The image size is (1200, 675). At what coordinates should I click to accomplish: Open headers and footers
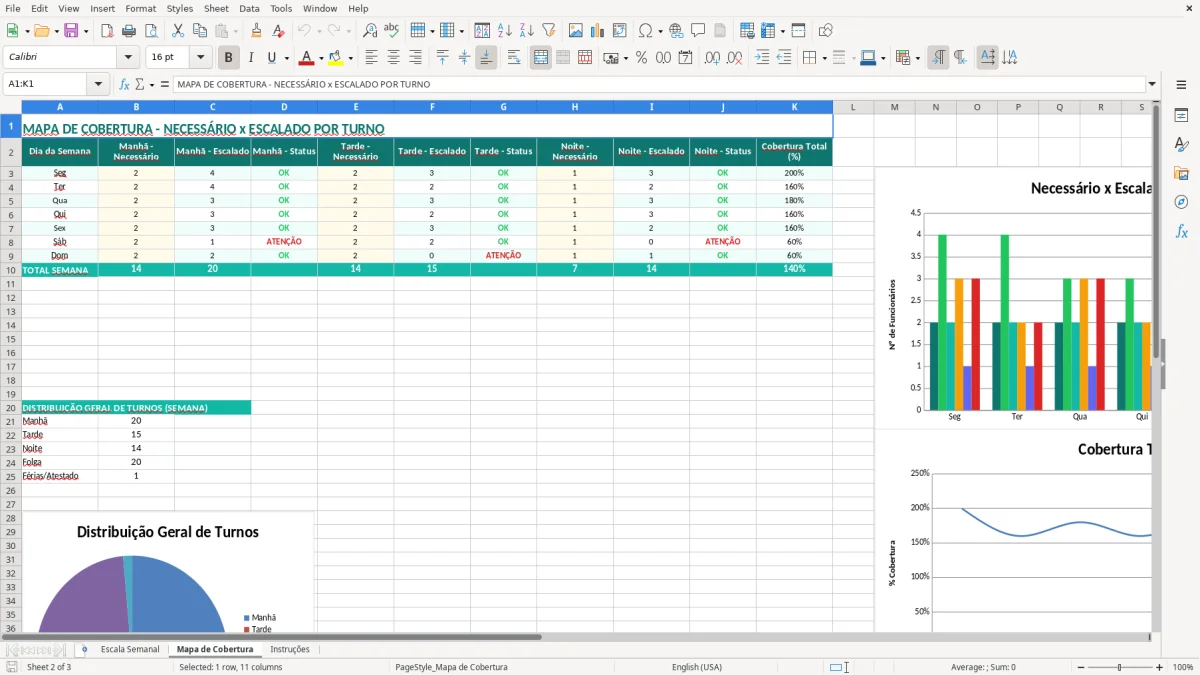click(720, 31)
